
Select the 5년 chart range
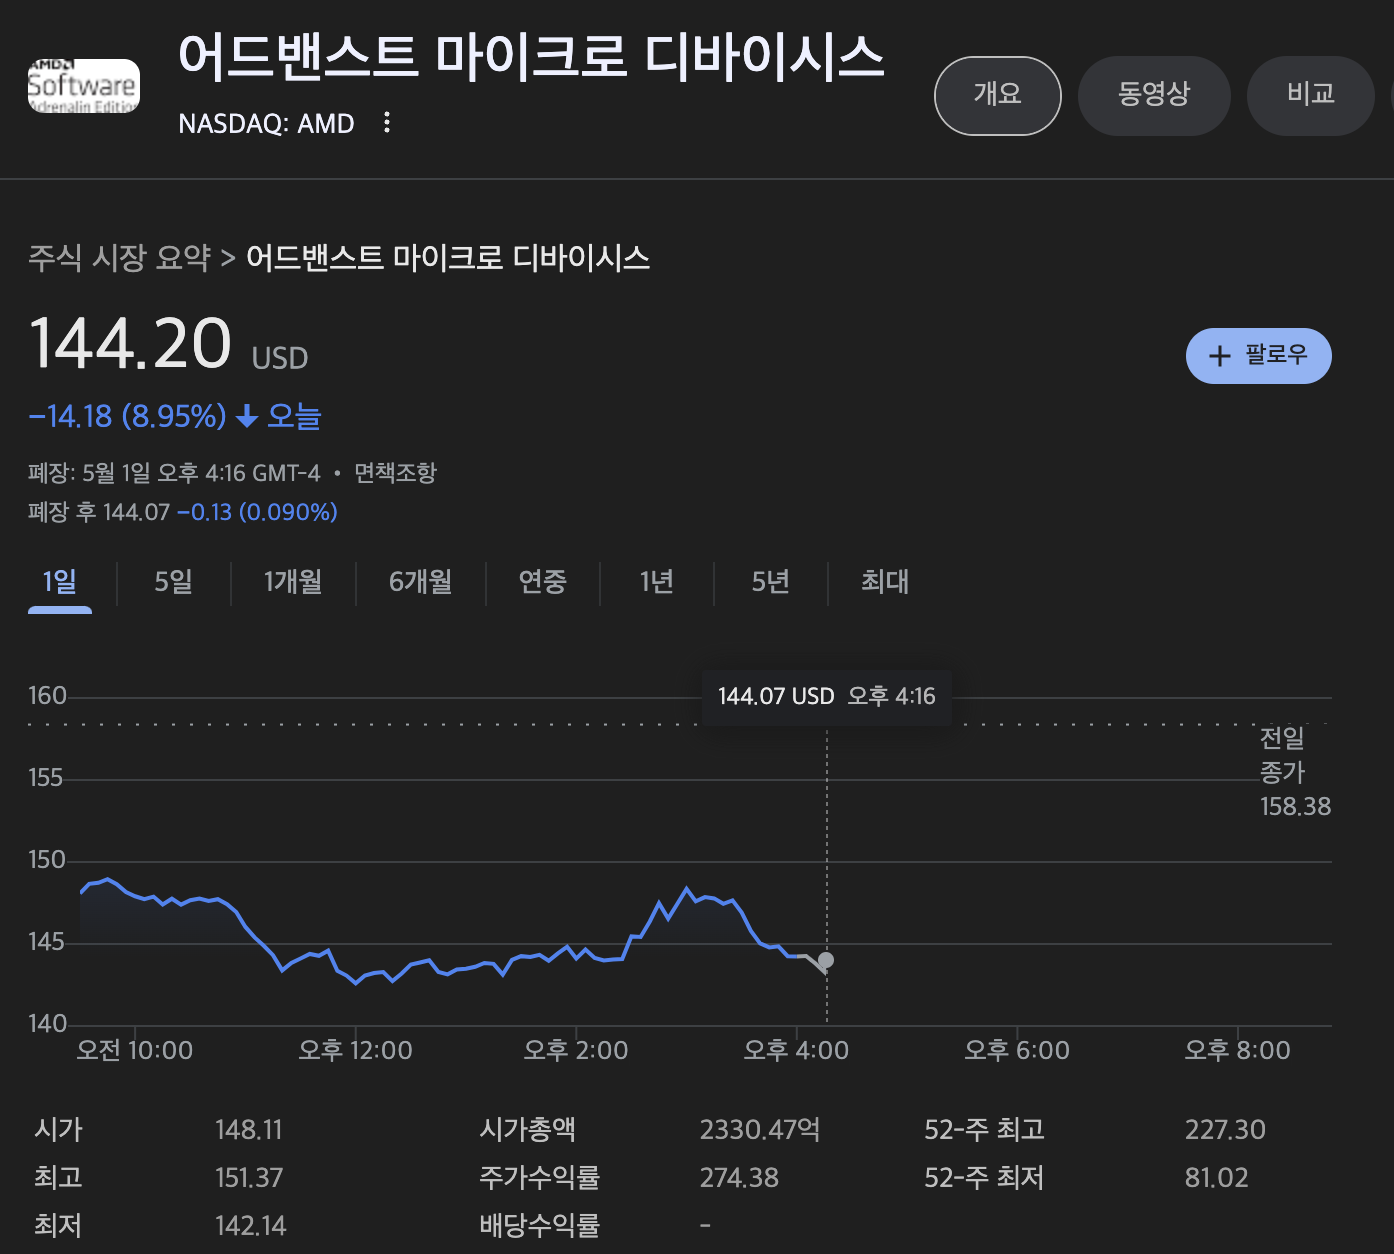tap(771, 582)
